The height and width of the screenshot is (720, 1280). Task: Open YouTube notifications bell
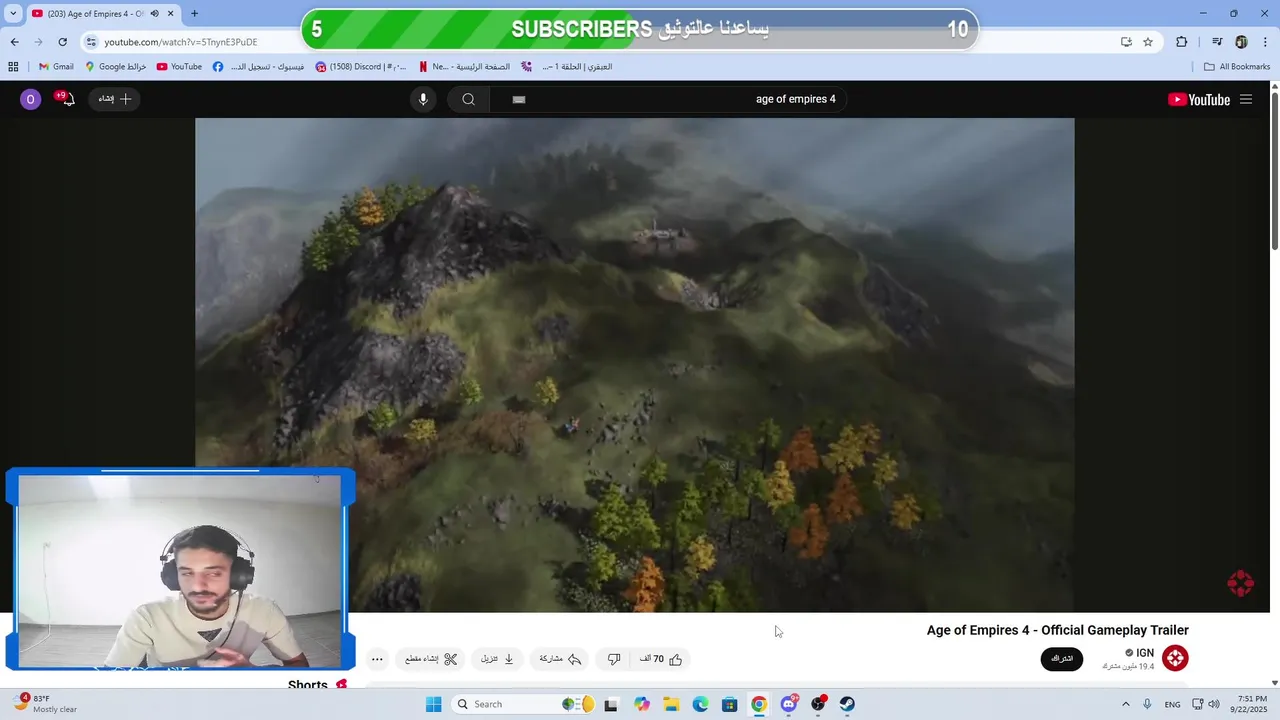click(66, 98)
